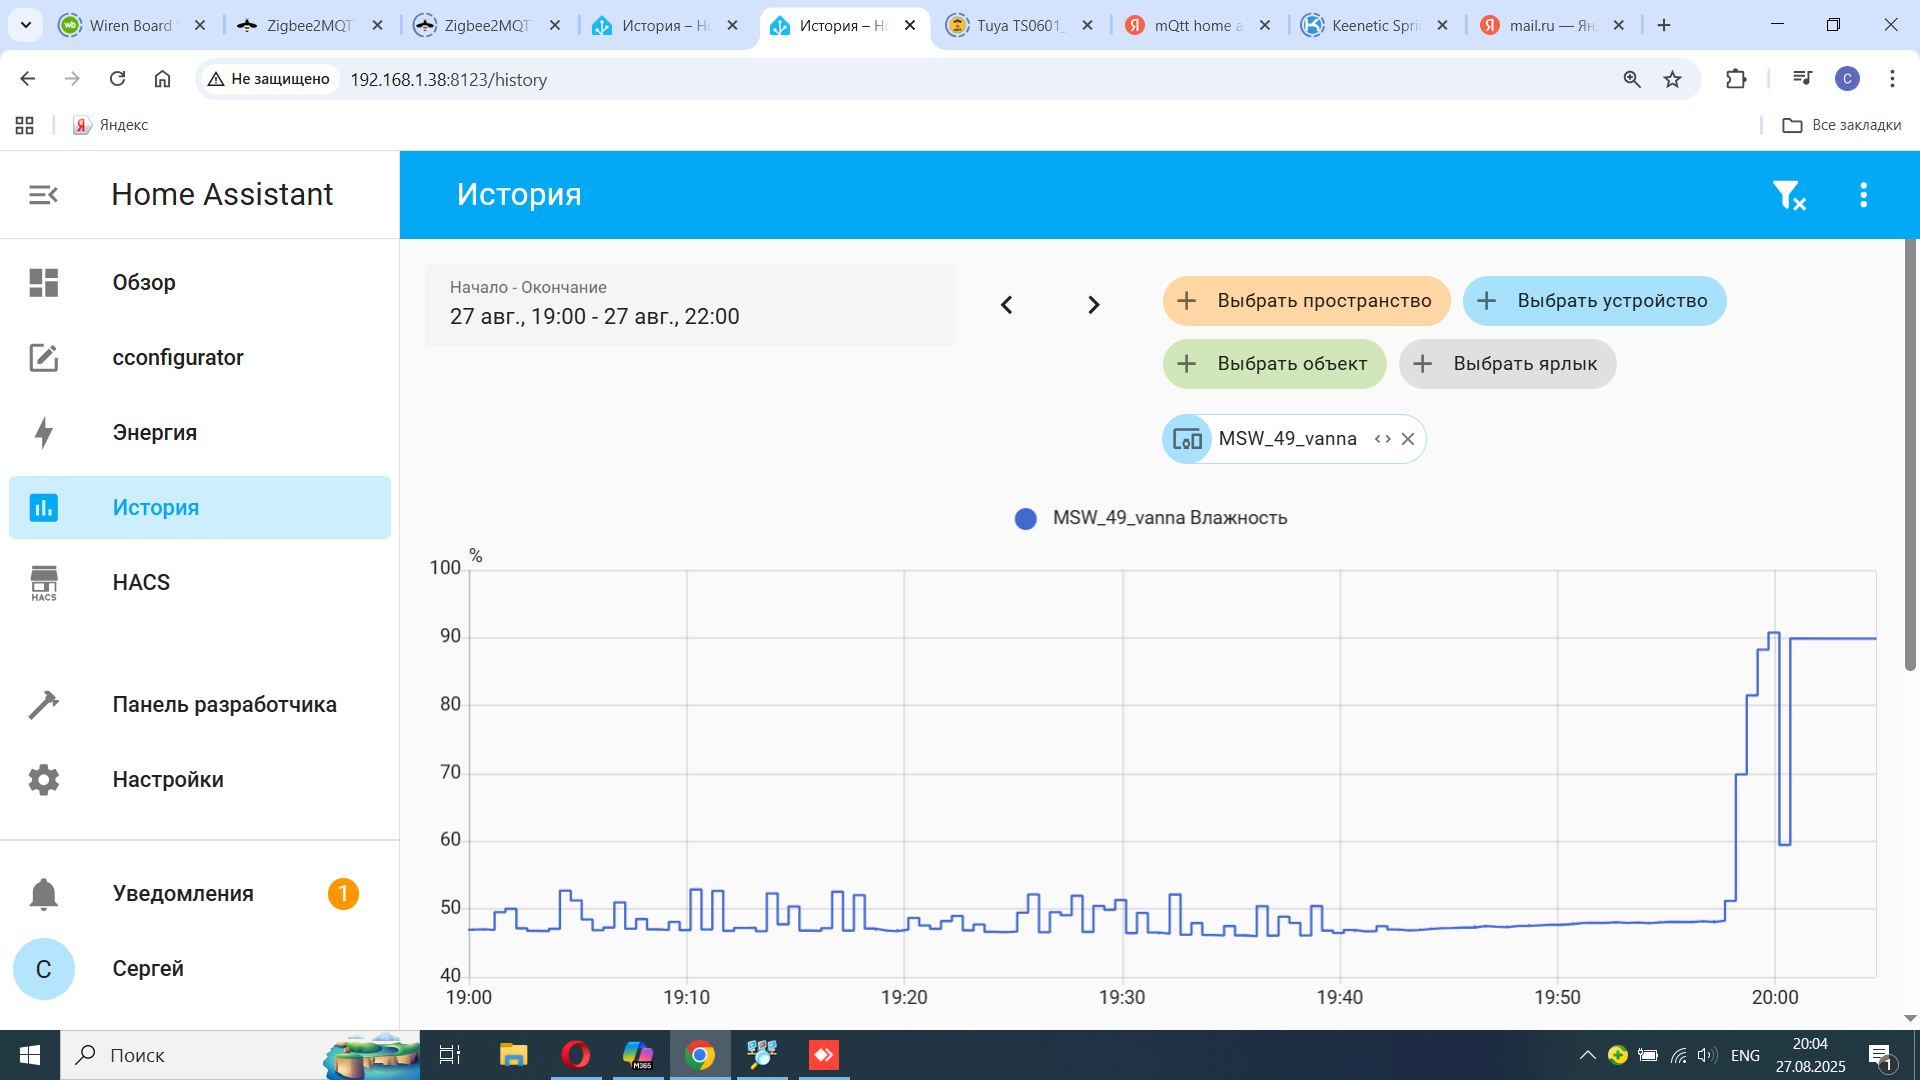Open Обзор overview in sidebar
This screenshot has width=1920, height=1080.
(x=144, y=283)
